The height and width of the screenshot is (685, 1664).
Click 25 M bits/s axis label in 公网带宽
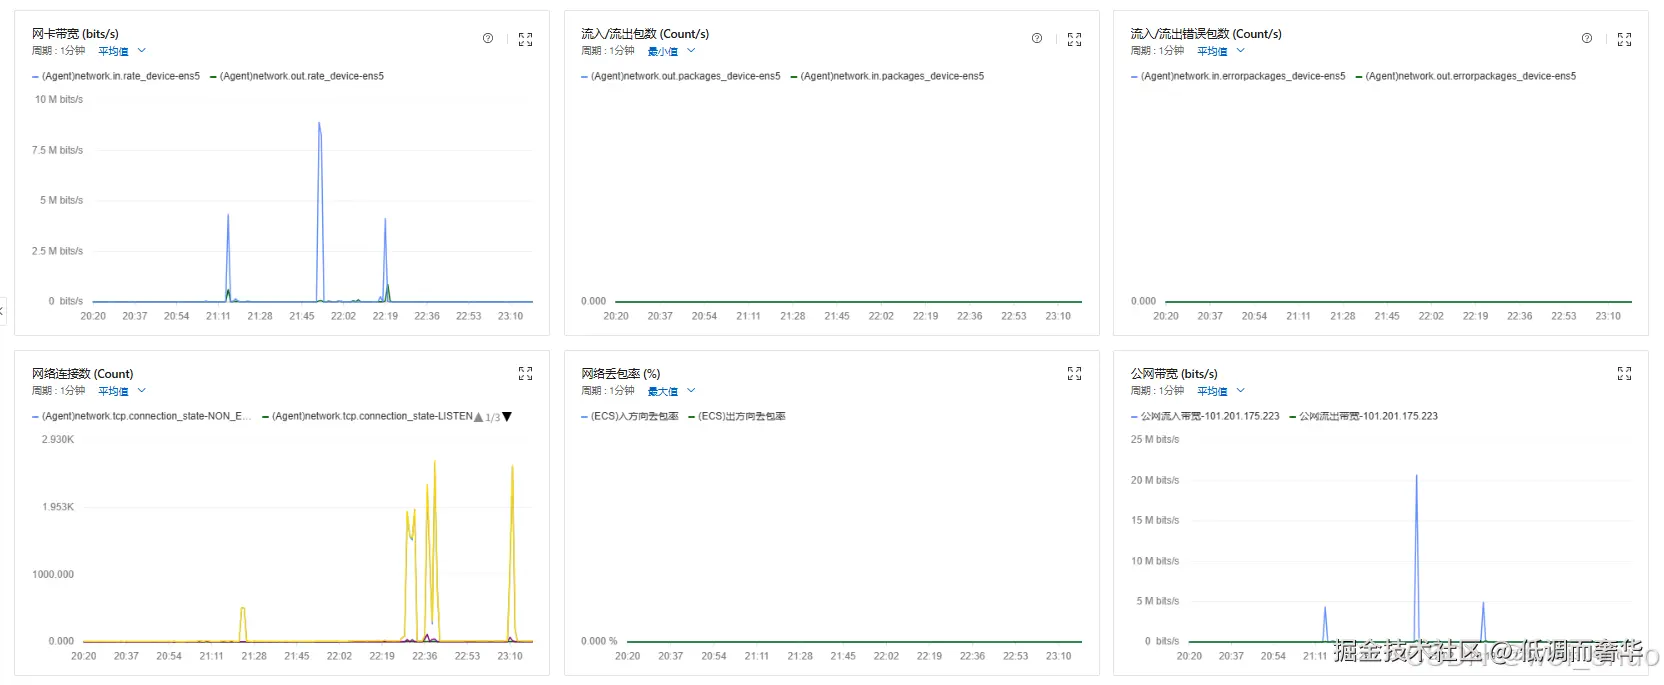coord(1155,439)
